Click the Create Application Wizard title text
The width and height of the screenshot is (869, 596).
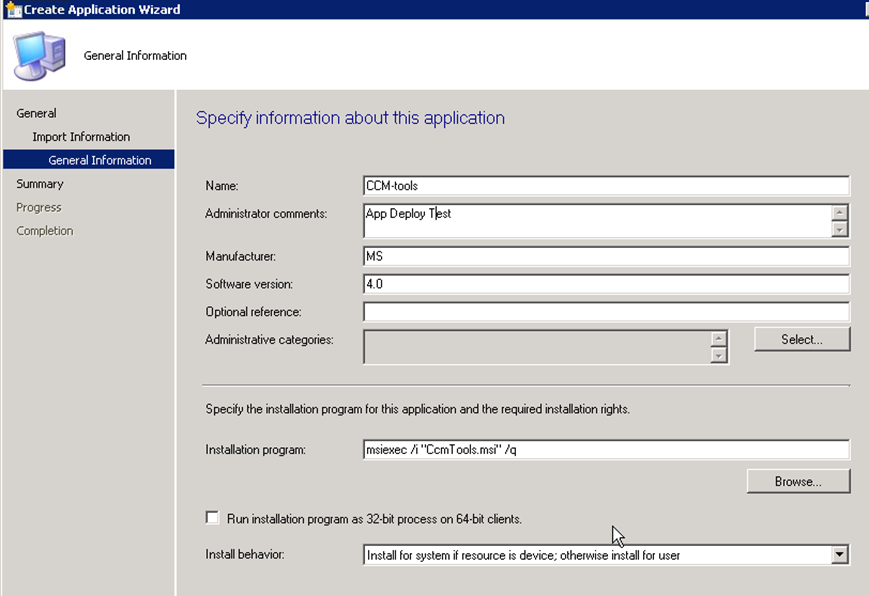pyautogui.click(x=102, y=9)
